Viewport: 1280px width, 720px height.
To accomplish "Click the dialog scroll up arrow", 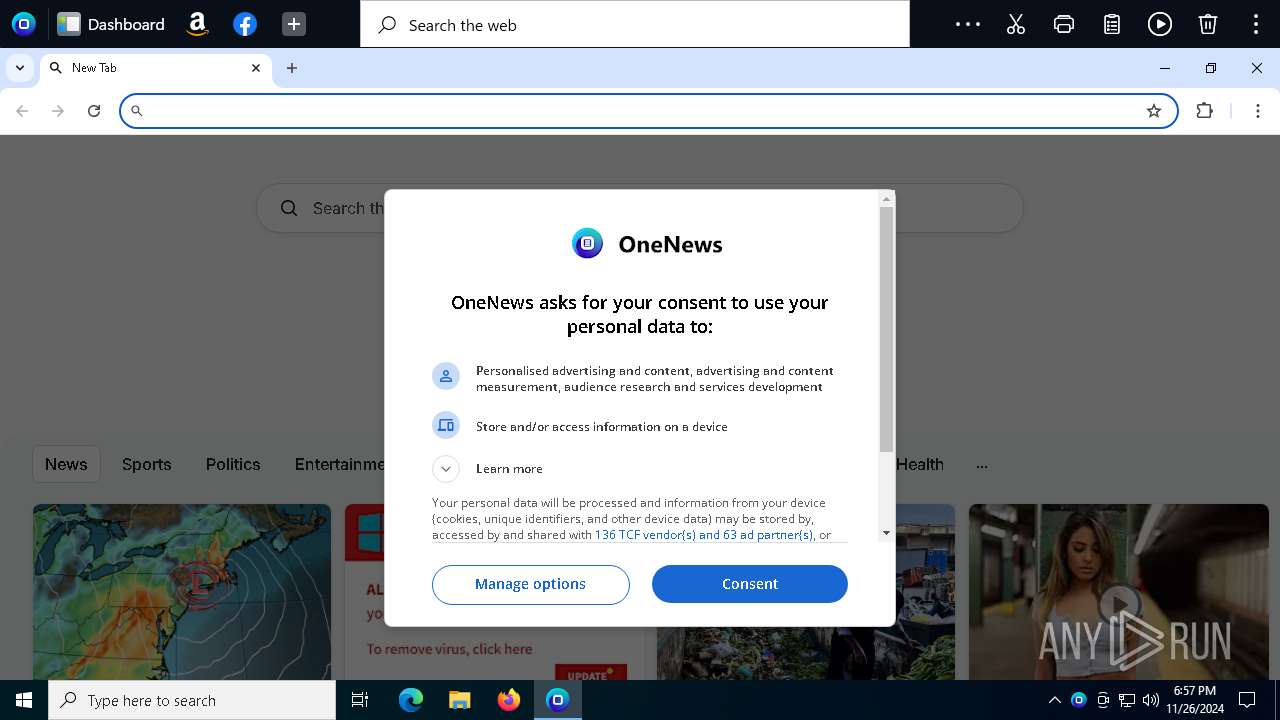I will tap(886, 199).
